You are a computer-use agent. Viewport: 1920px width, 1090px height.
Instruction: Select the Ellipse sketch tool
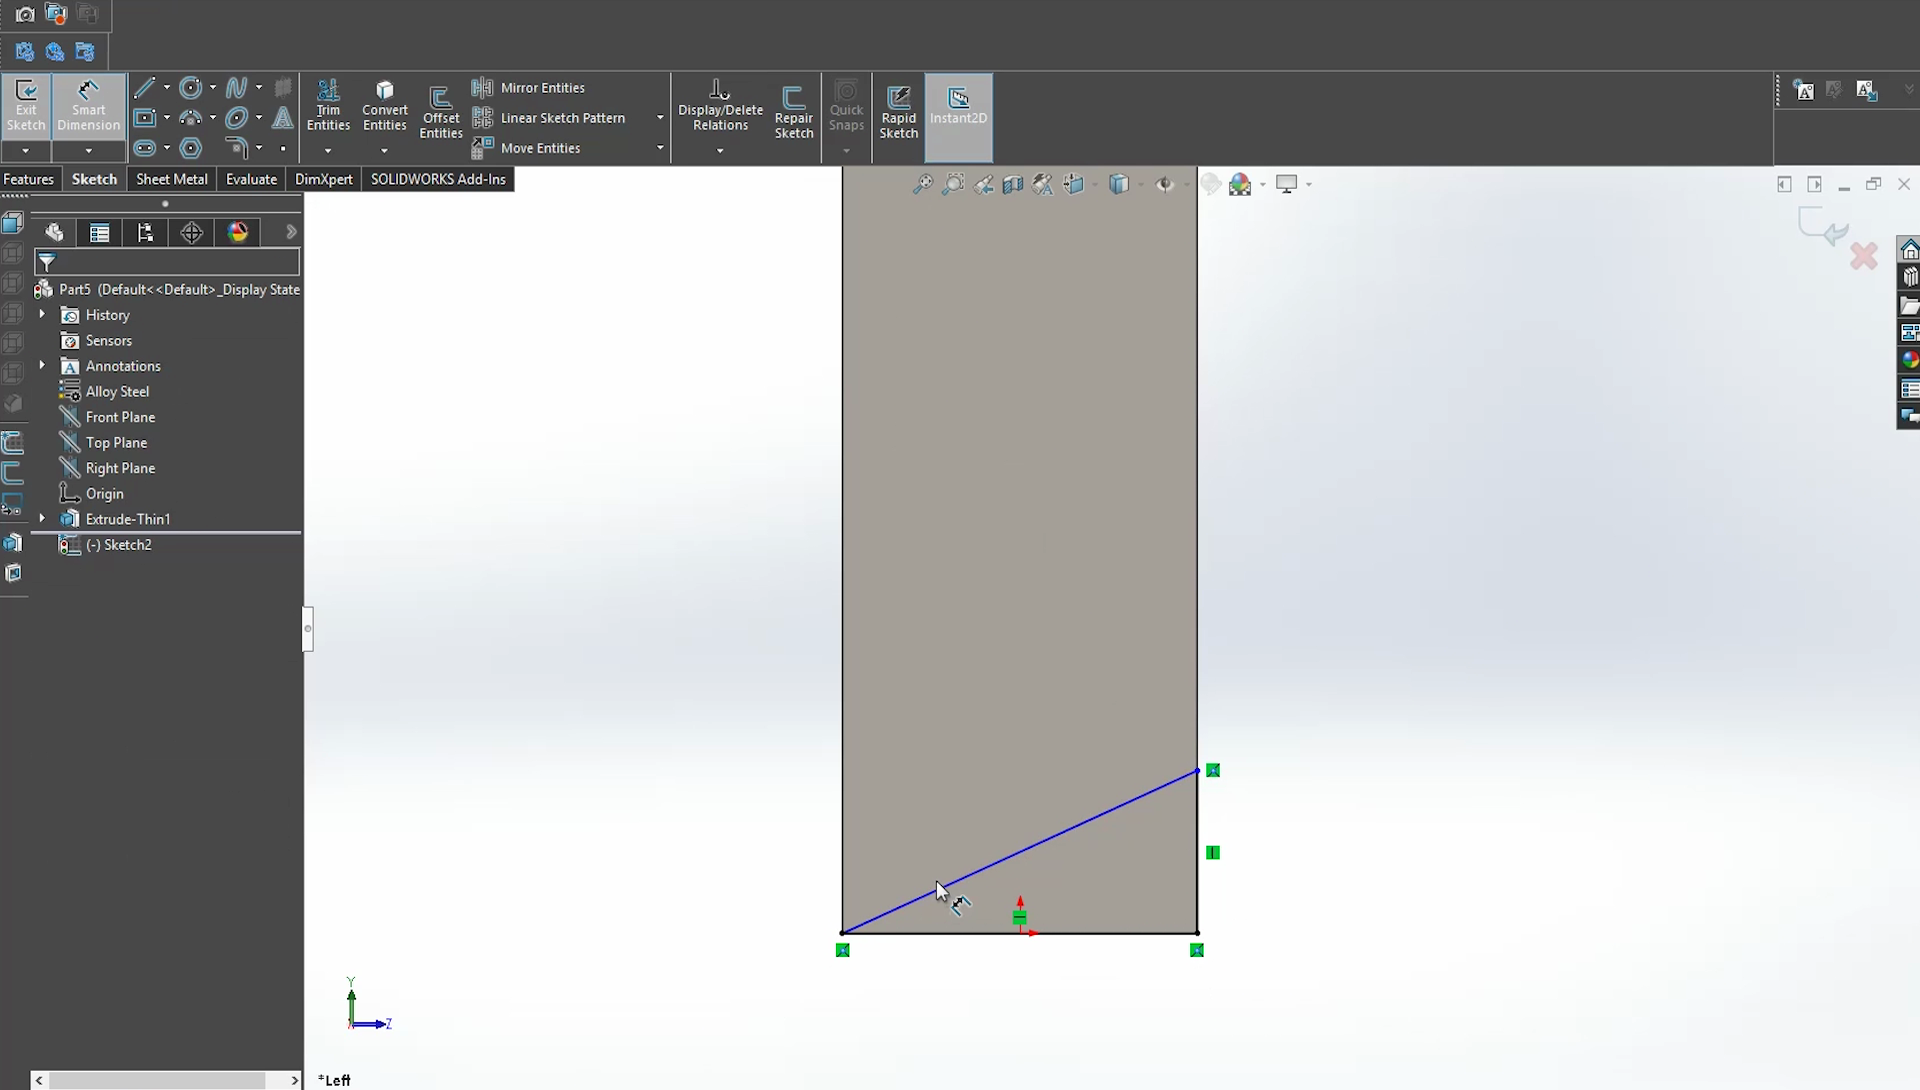pos(237,118)
